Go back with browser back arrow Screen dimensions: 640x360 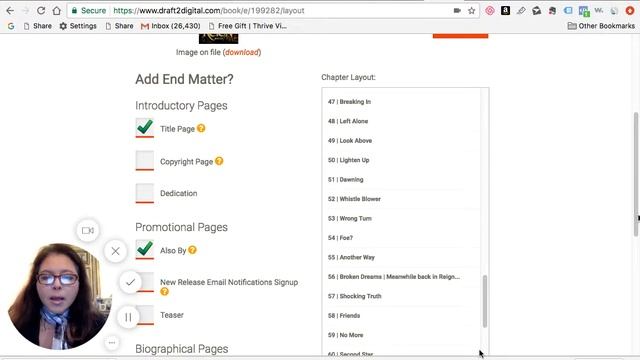coord(10,11)
